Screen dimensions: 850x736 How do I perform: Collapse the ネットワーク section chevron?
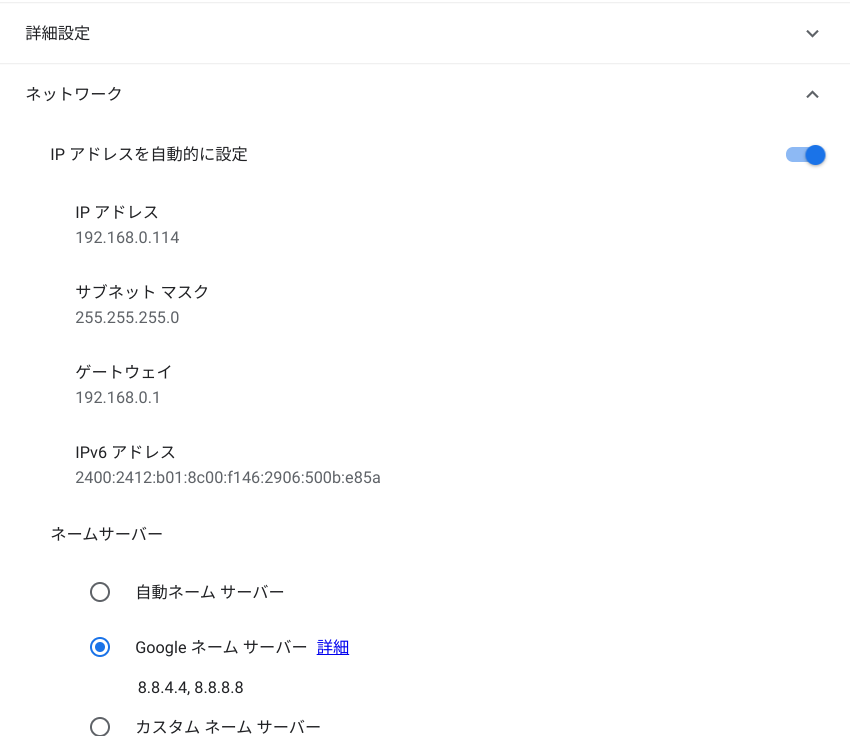pos(812,95)
